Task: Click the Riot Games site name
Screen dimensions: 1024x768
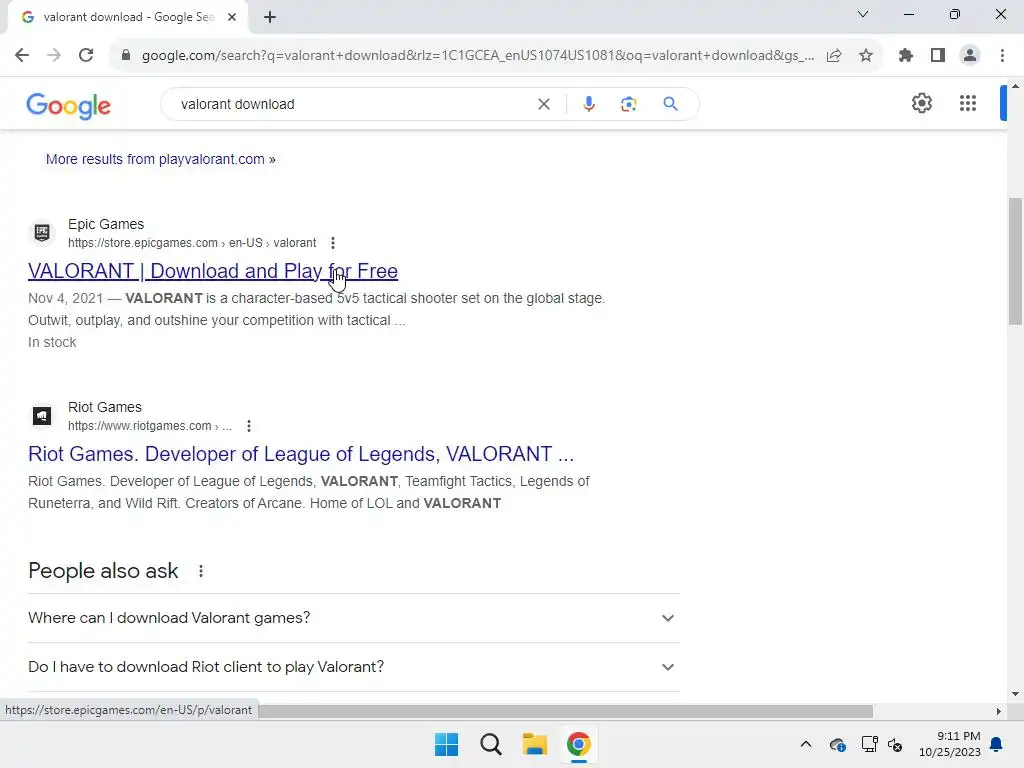Action: point(104,408)
